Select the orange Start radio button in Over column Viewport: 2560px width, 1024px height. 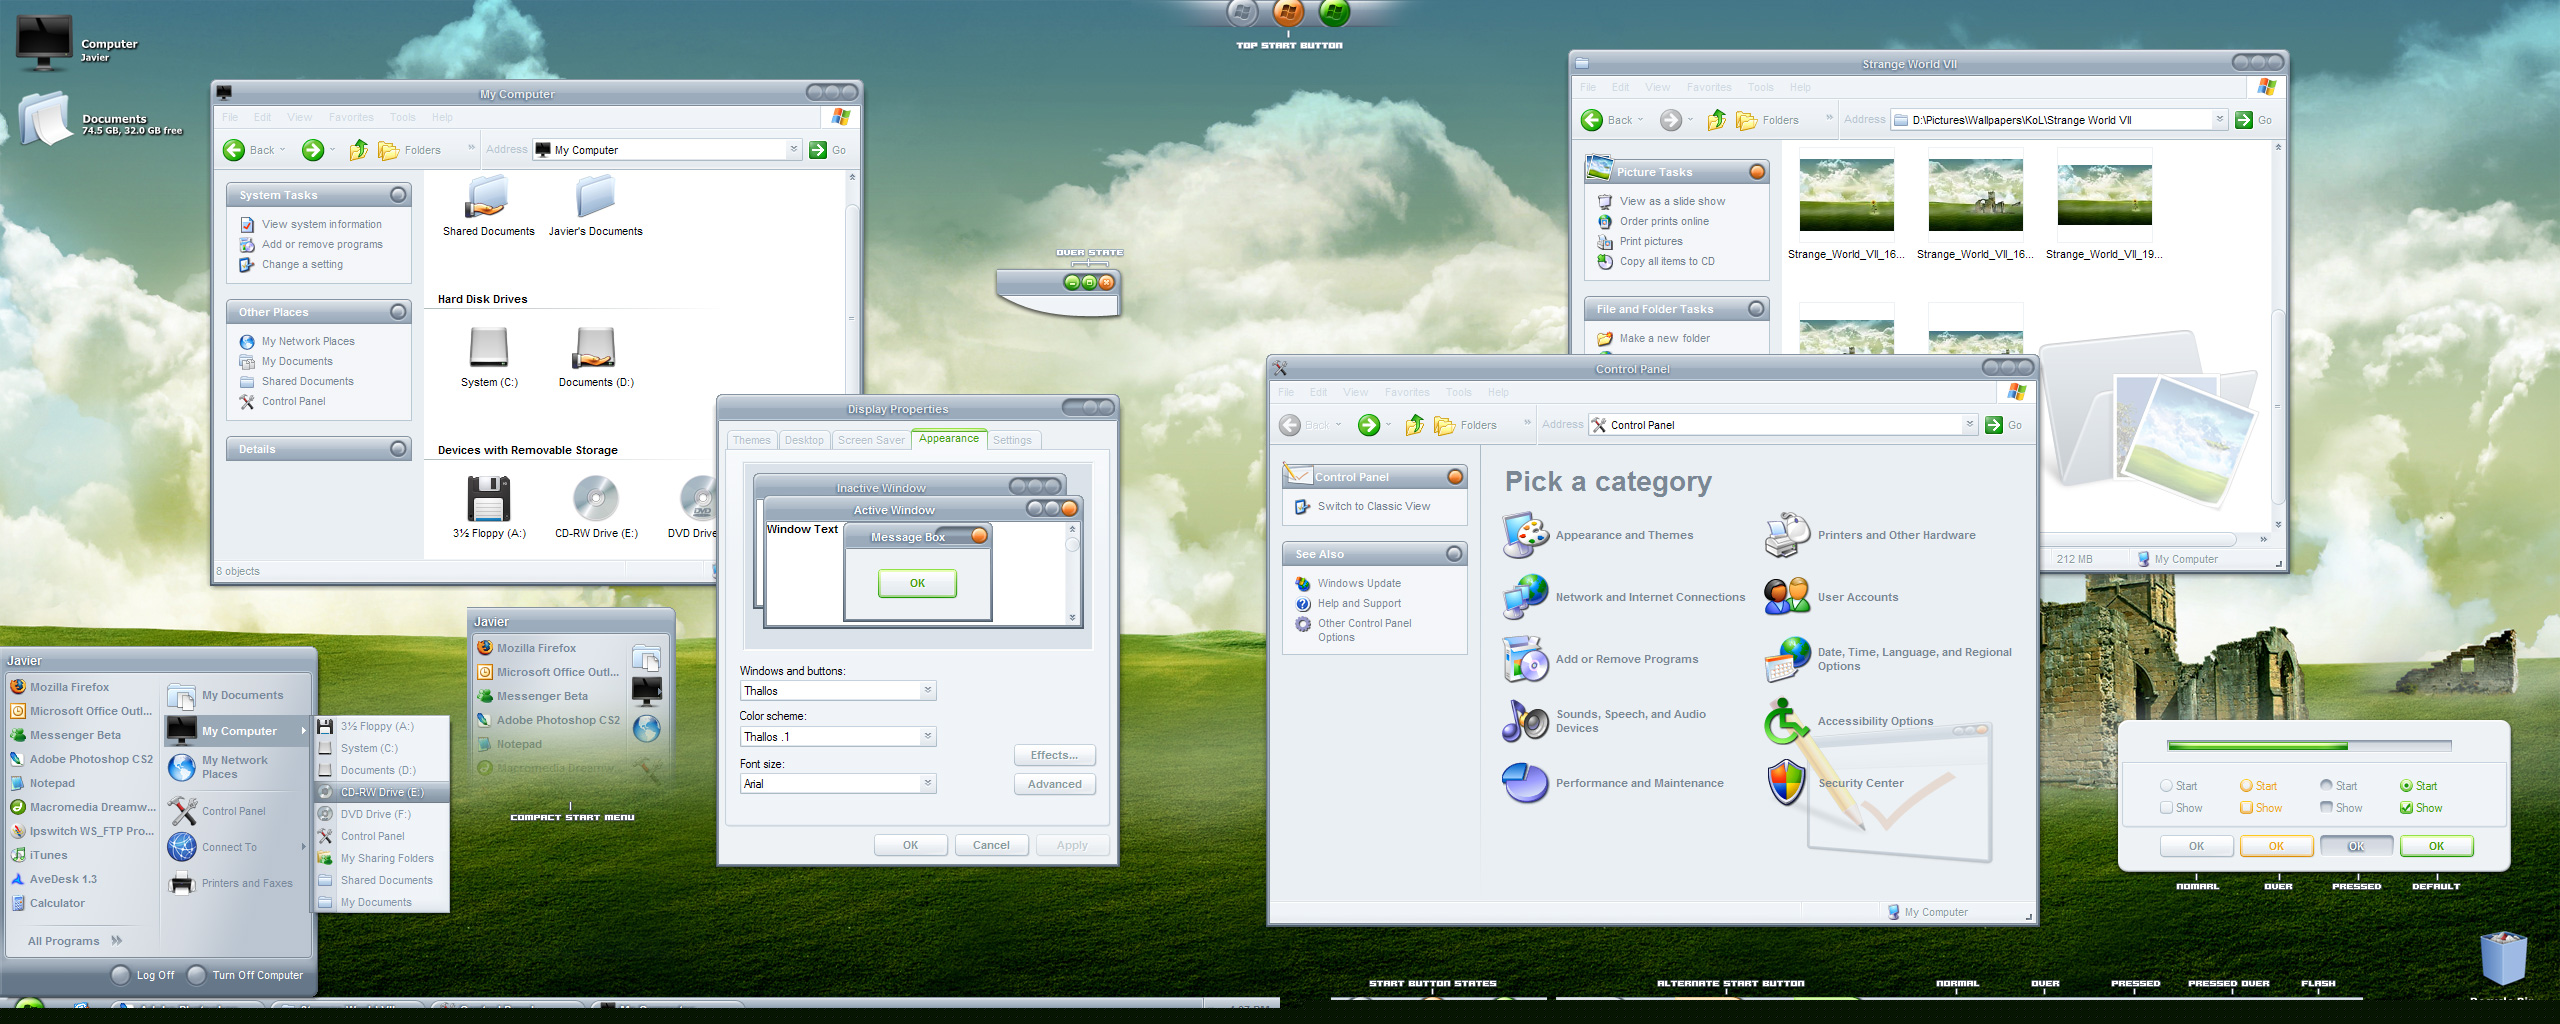coord(2246,786)
